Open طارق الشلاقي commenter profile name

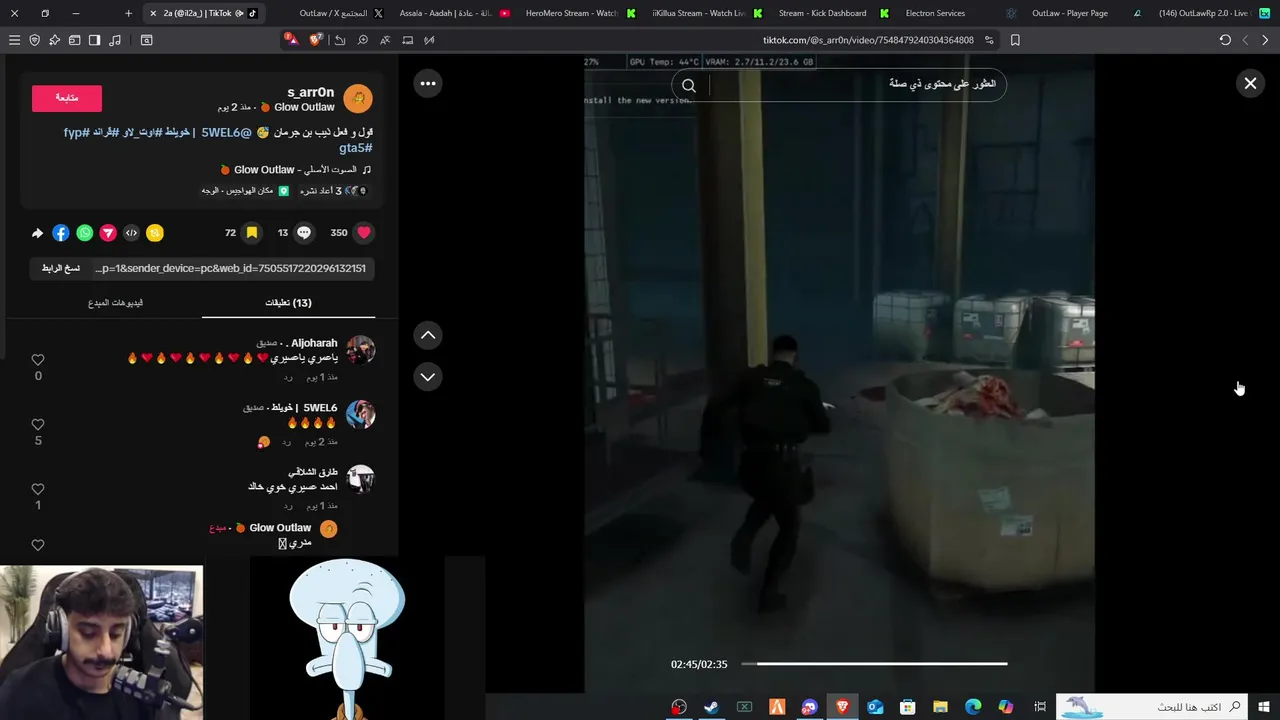[313, 472]
